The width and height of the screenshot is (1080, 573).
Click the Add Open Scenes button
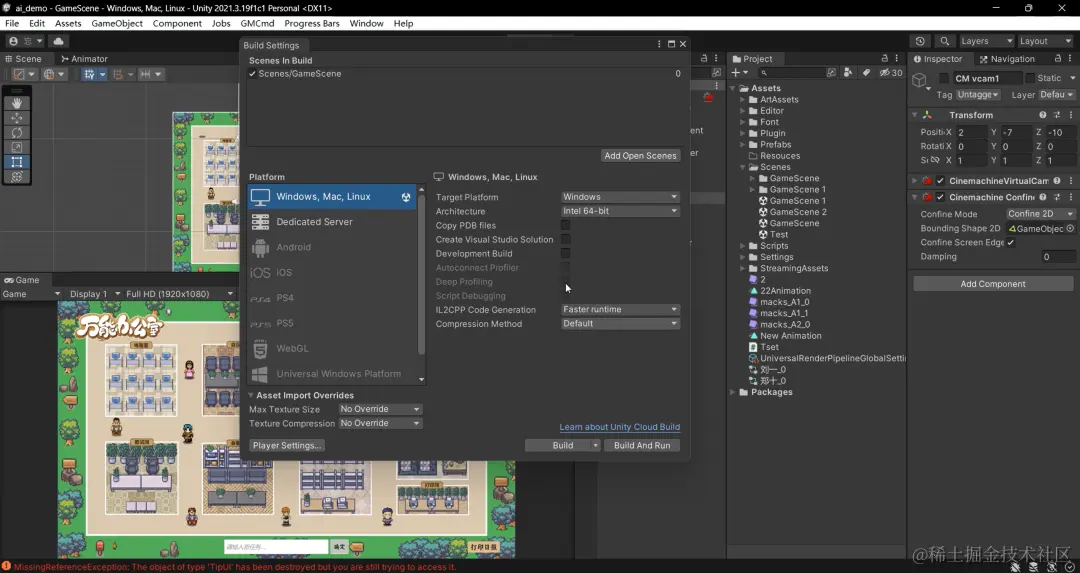click(x=641, y=156)
